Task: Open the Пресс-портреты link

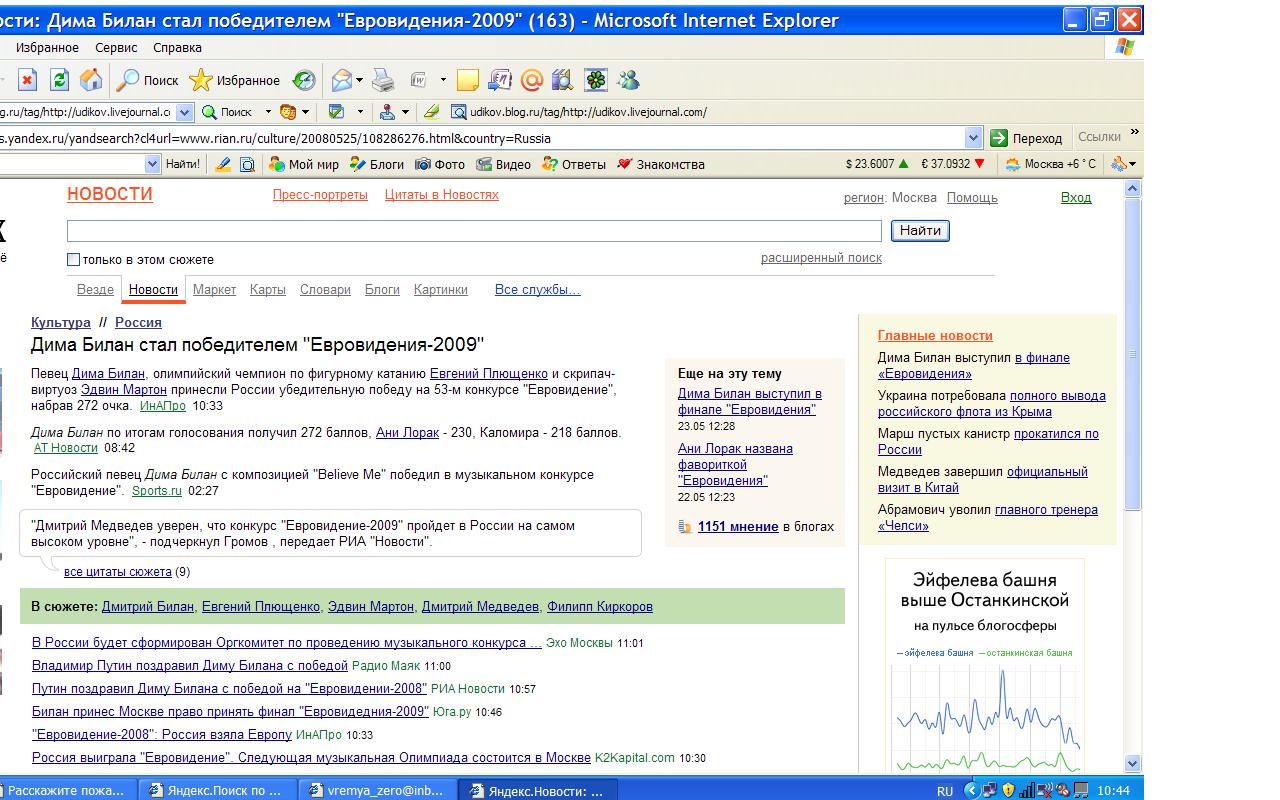Action: pos(320,195)
